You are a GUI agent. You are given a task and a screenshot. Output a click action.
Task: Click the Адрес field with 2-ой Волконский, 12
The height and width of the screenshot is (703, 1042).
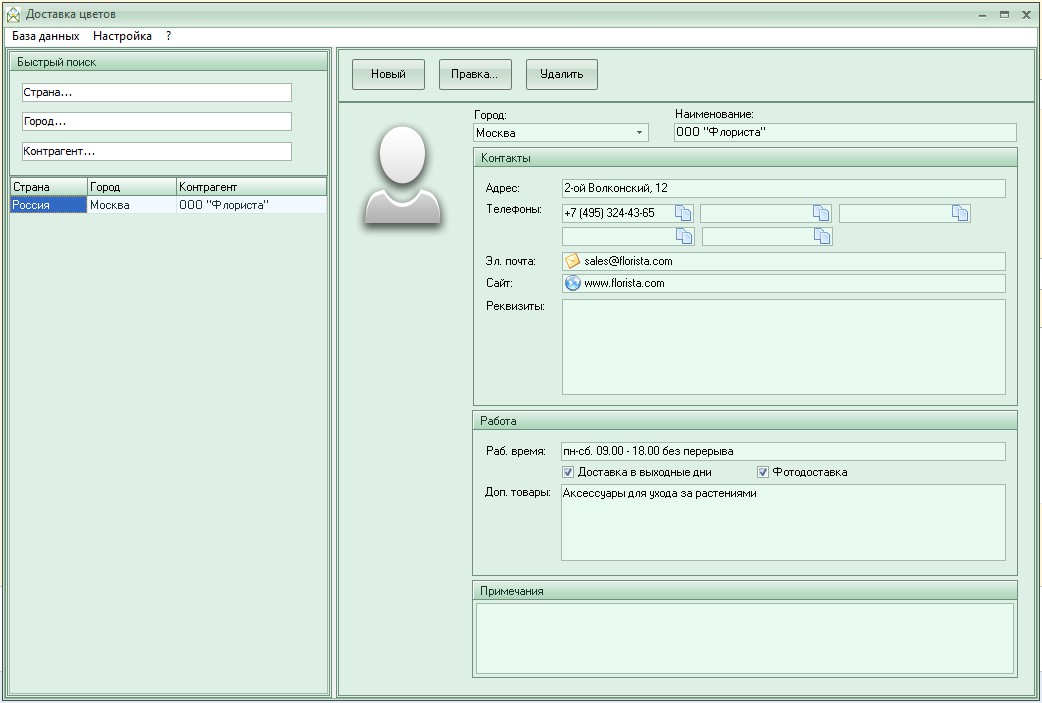pos(783,188)
